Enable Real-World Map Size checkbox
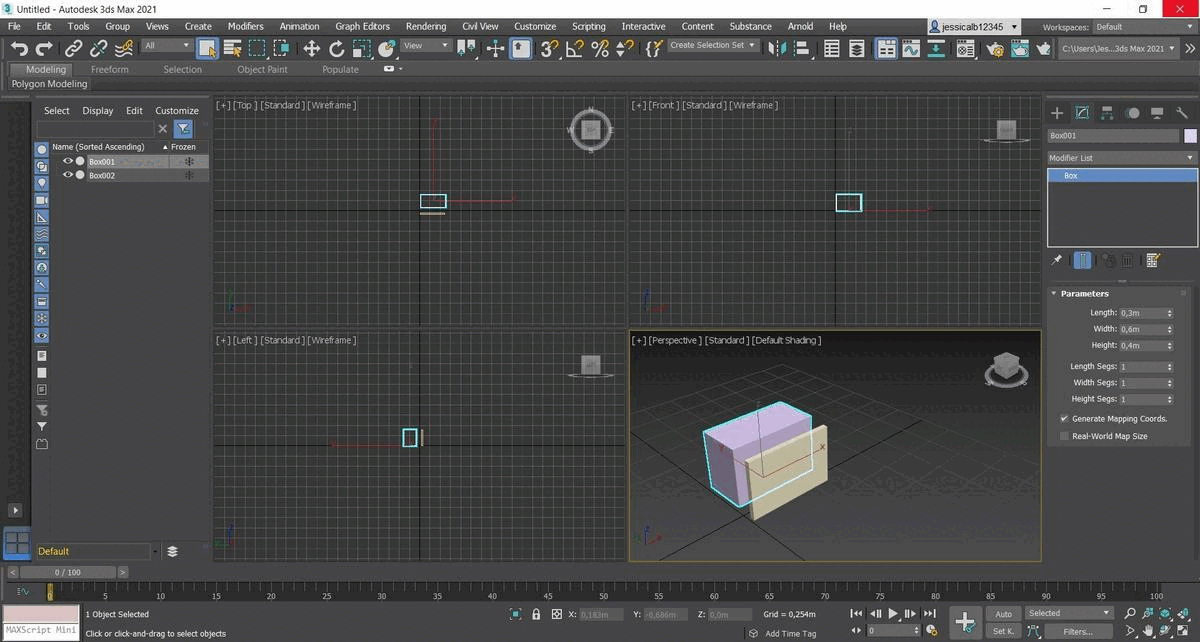Screen dimensions: 1200x642 (1063, 436)
